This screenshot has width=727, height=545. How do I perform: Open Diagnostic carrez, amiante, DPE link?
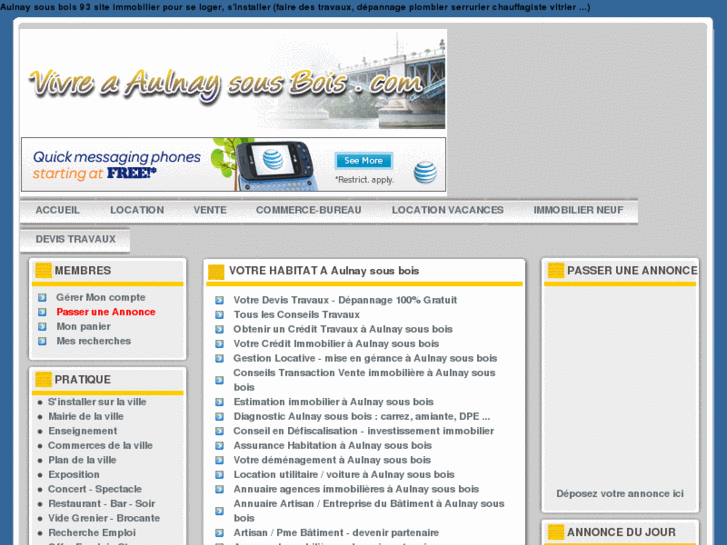pos(362,417)
